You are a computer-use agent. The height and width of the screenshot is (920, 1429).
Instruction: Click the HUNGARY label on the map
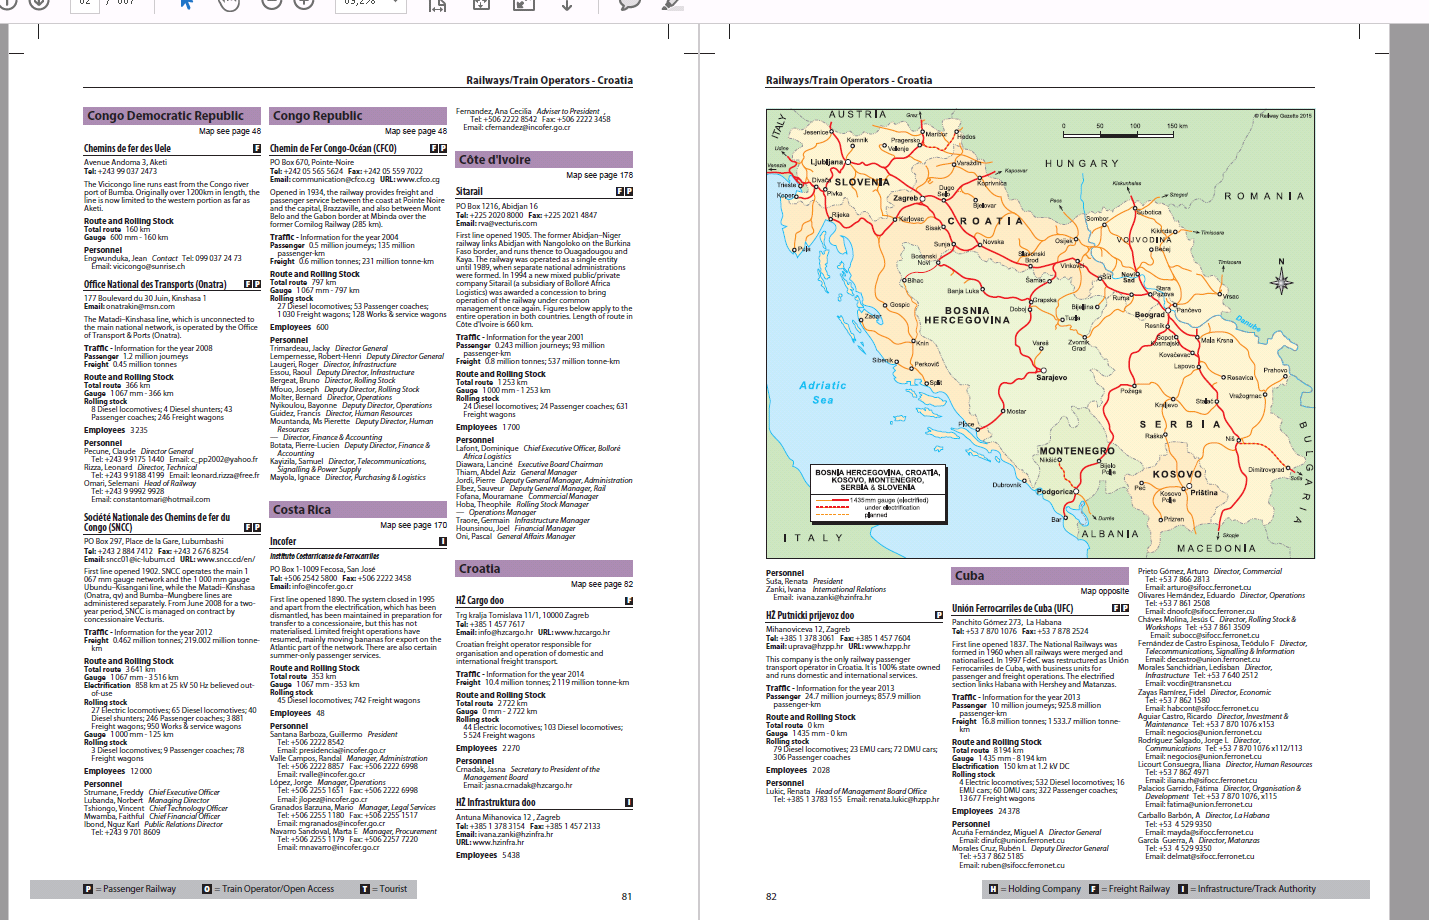tap(1082, 163)
